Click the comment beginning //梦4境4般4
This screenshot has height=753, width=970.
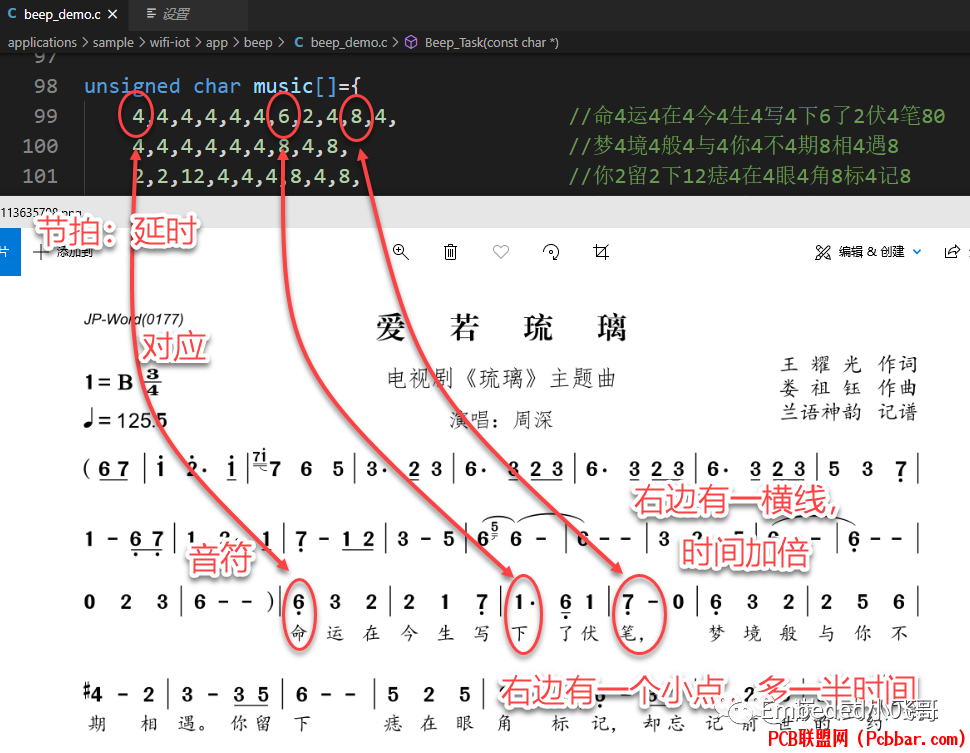(x=733, y=147)
